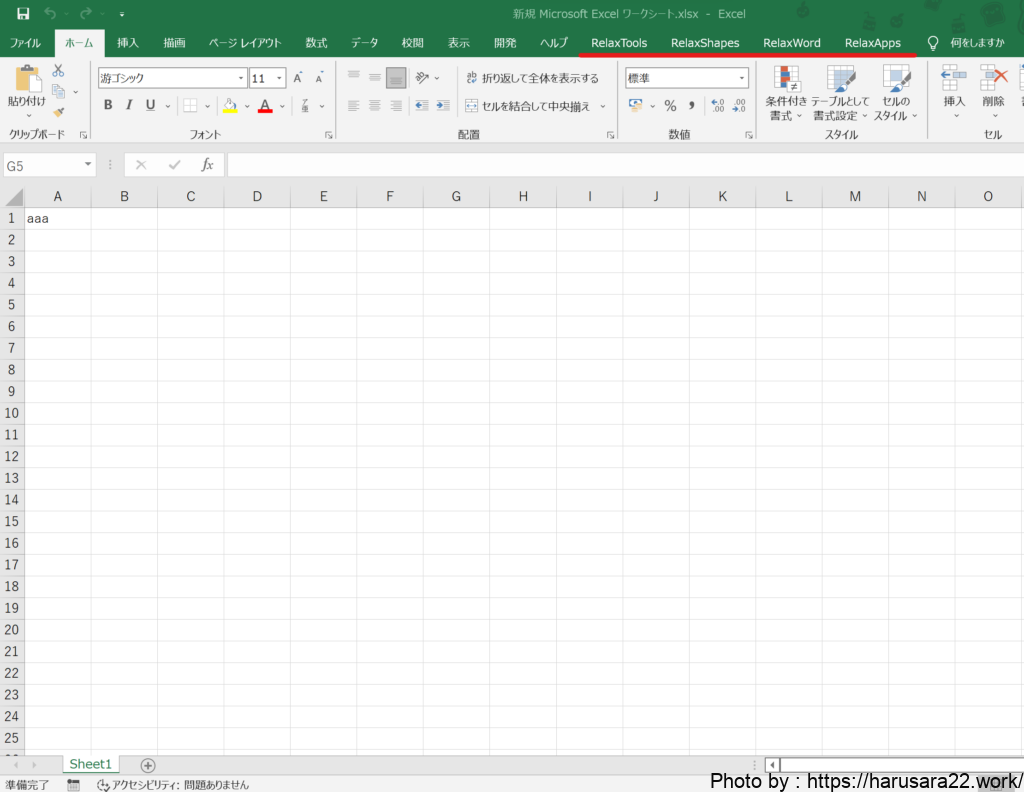
Task: Select the Format Painter brush icon
Action: (x=58, y=112)
